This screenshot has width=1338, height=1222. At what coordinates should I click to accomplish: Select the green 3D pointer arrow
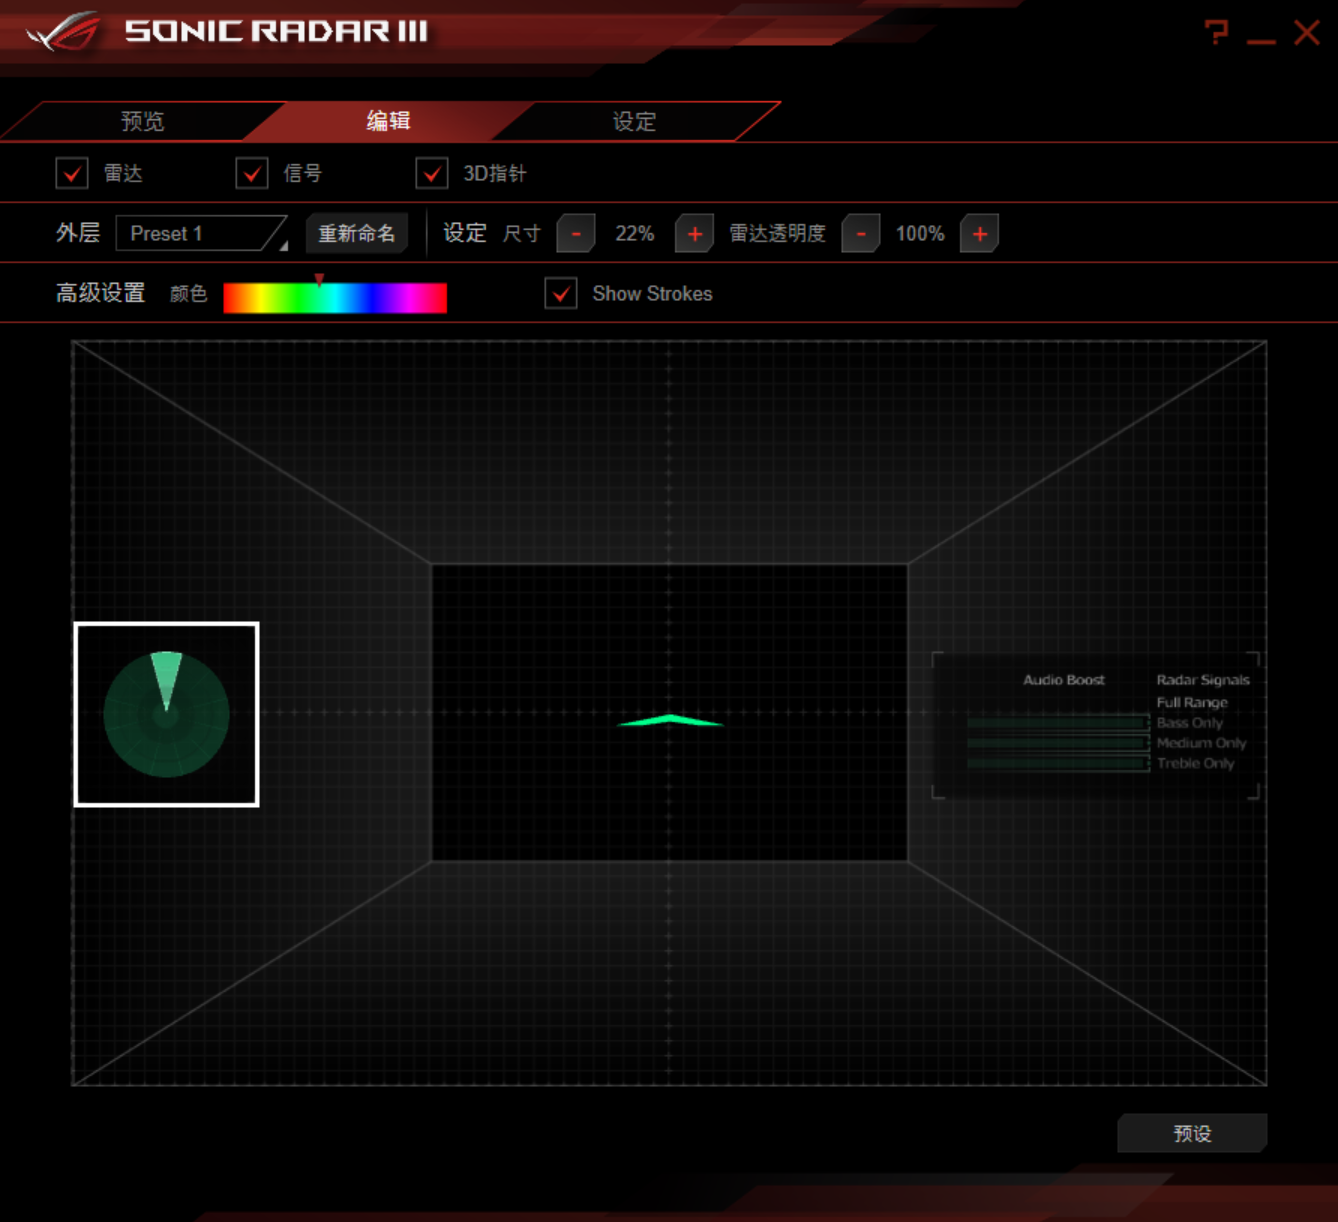point(669,720)
